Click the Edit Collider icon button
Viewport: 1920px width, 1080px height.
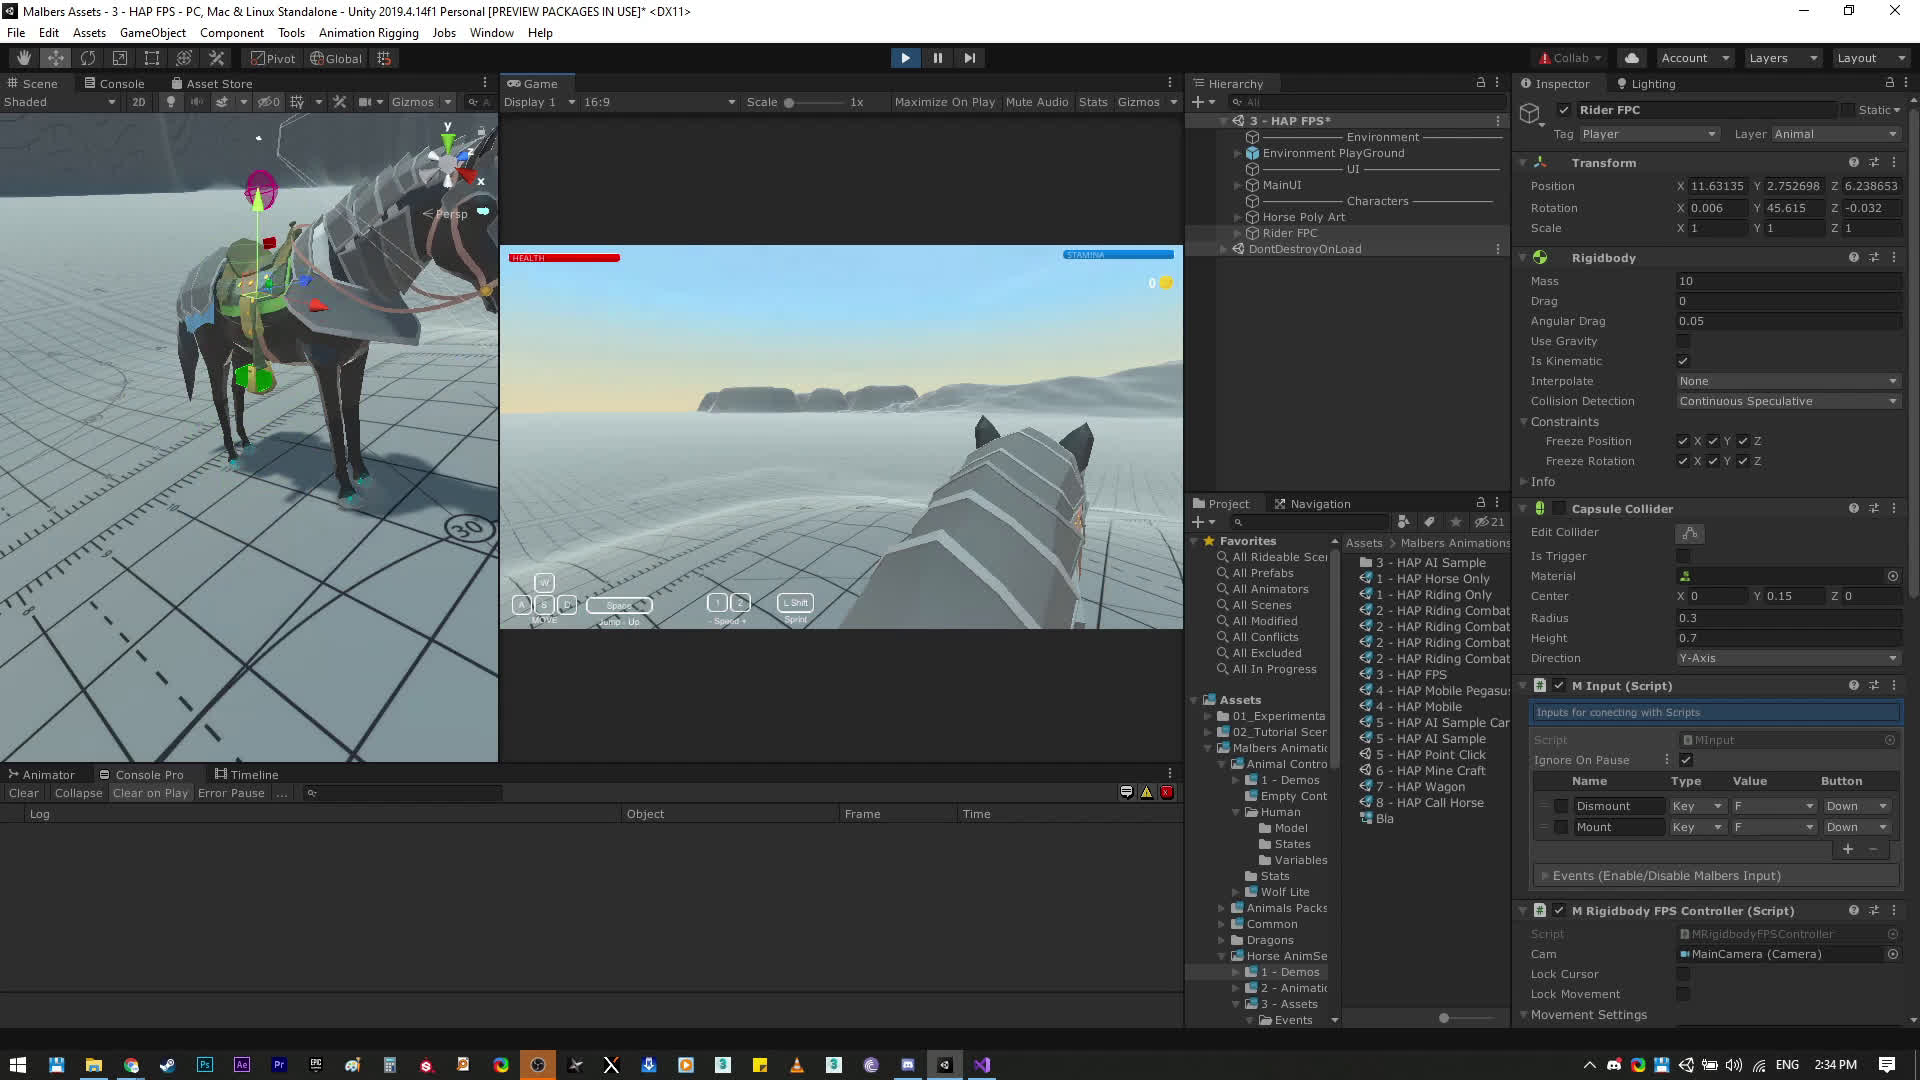(1689, 533)
